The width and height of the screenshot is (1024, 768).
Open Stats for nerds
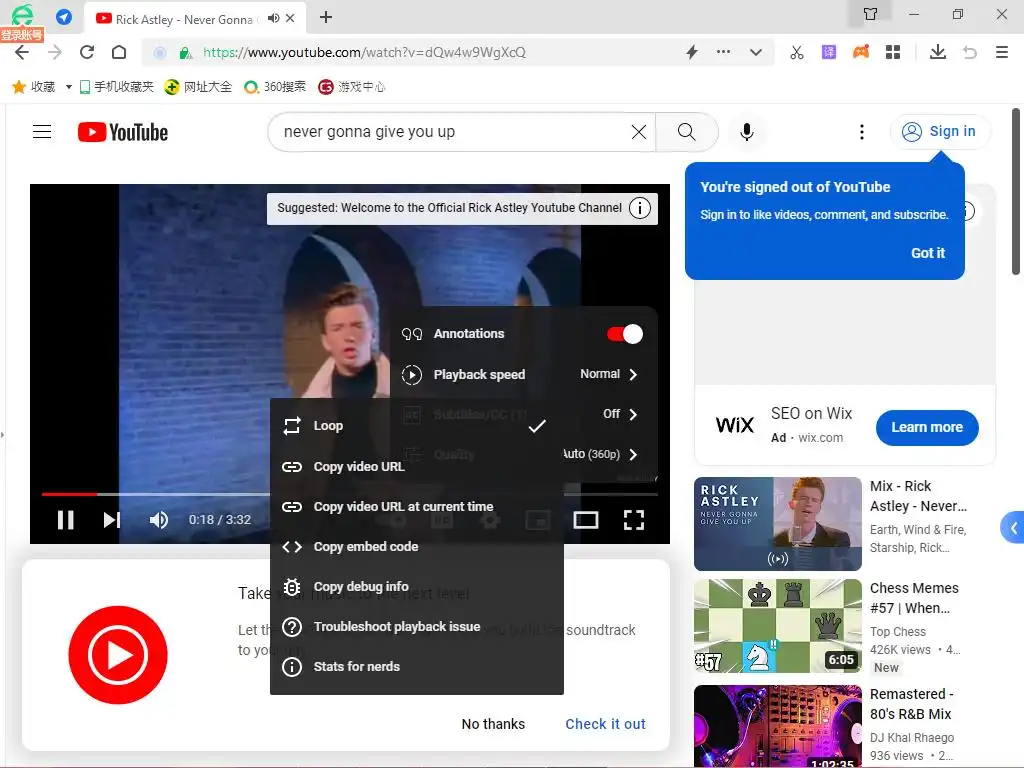coord(417,667)
